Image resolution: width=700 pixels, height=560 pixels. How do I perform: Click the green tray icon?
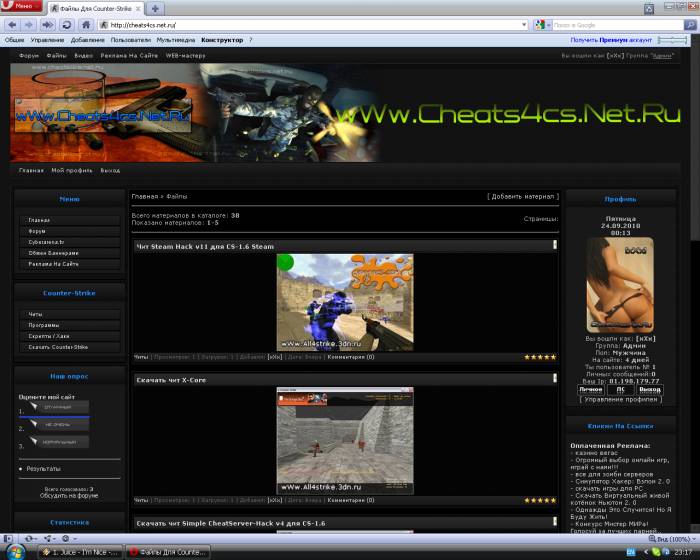pyautogui.click(x=656, y=552)
